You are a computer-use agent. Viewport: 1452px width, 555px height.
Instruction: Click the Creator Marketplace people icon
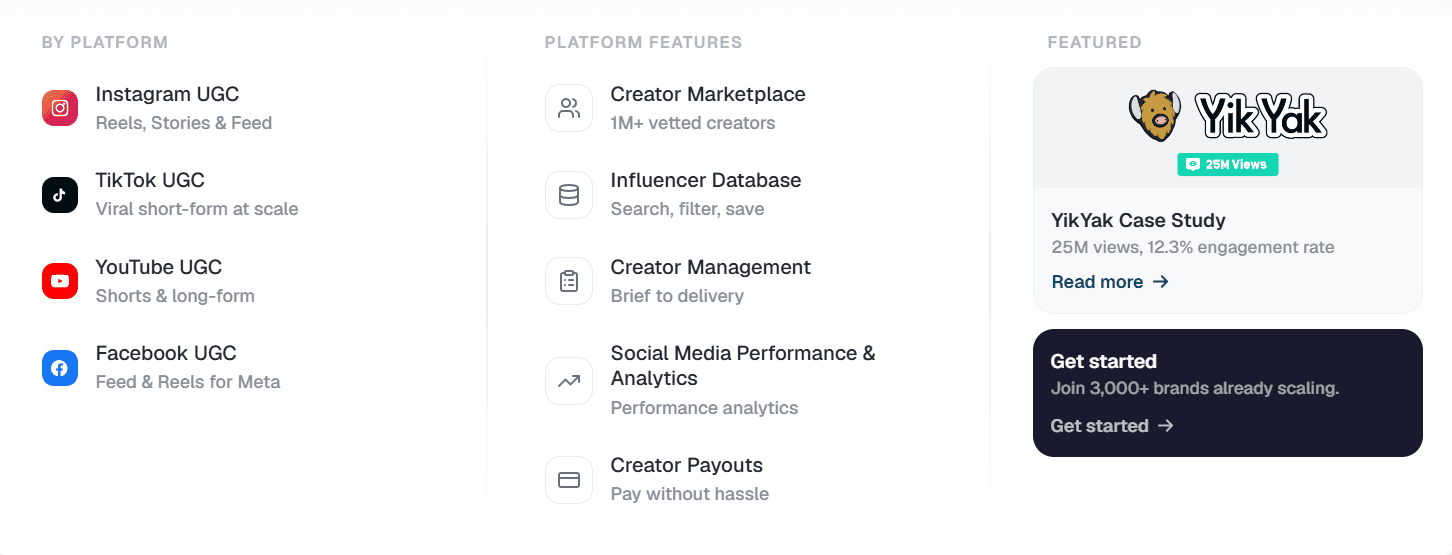click(569, 108)
